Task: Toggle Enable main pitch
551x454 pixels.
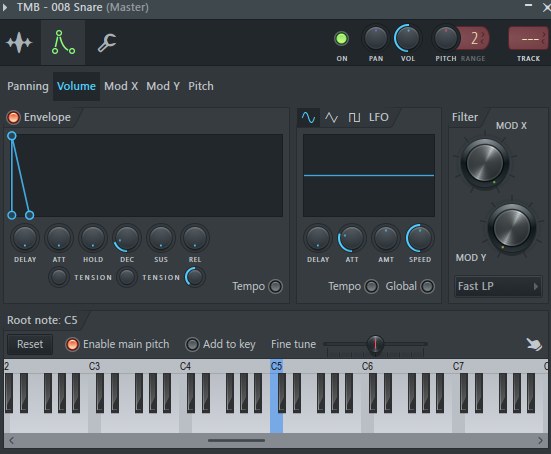Action: click(x=72, y=344)
